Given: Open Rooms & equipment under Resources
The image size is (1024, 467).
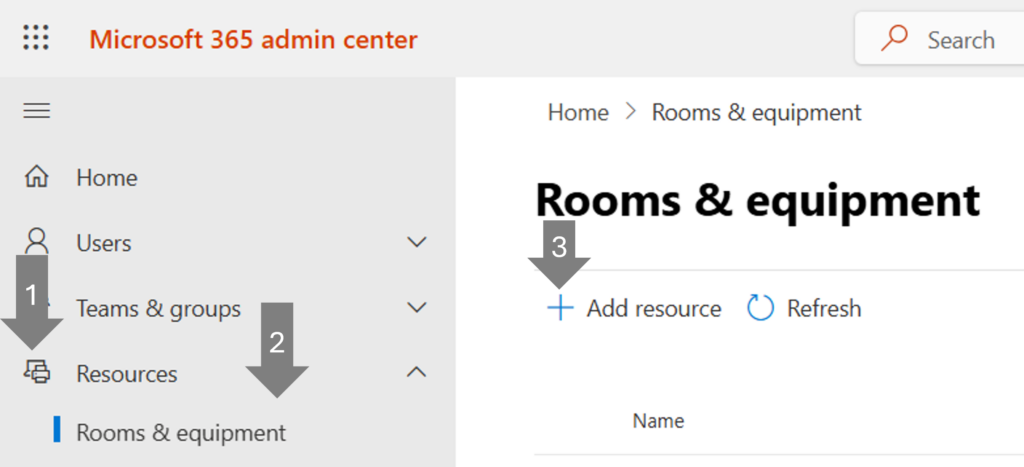Looking at the screenshot, I should pos(181,433).
